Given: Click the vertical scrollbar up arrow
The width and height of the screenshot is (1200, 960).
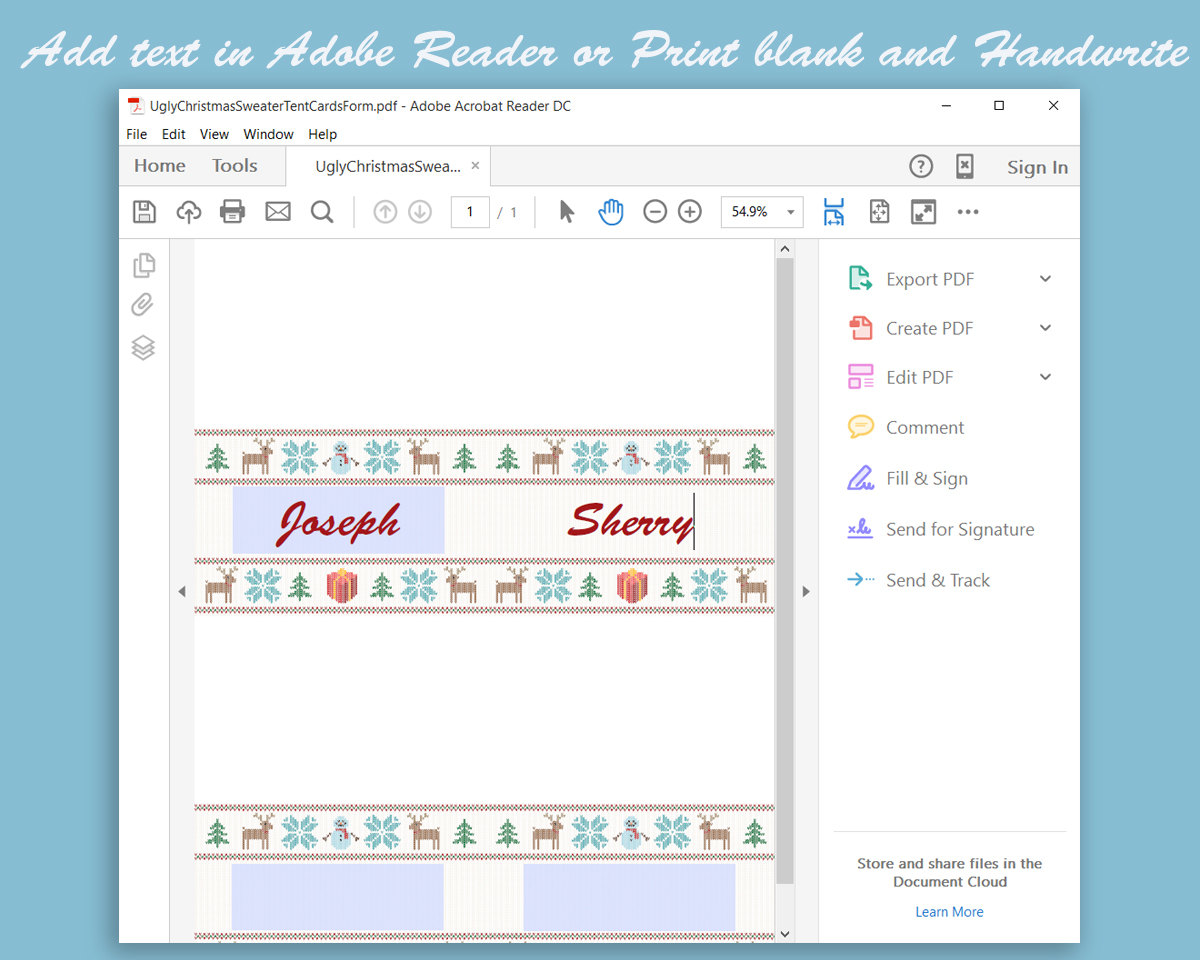Looking at the screenshot, I should [785, 249].
